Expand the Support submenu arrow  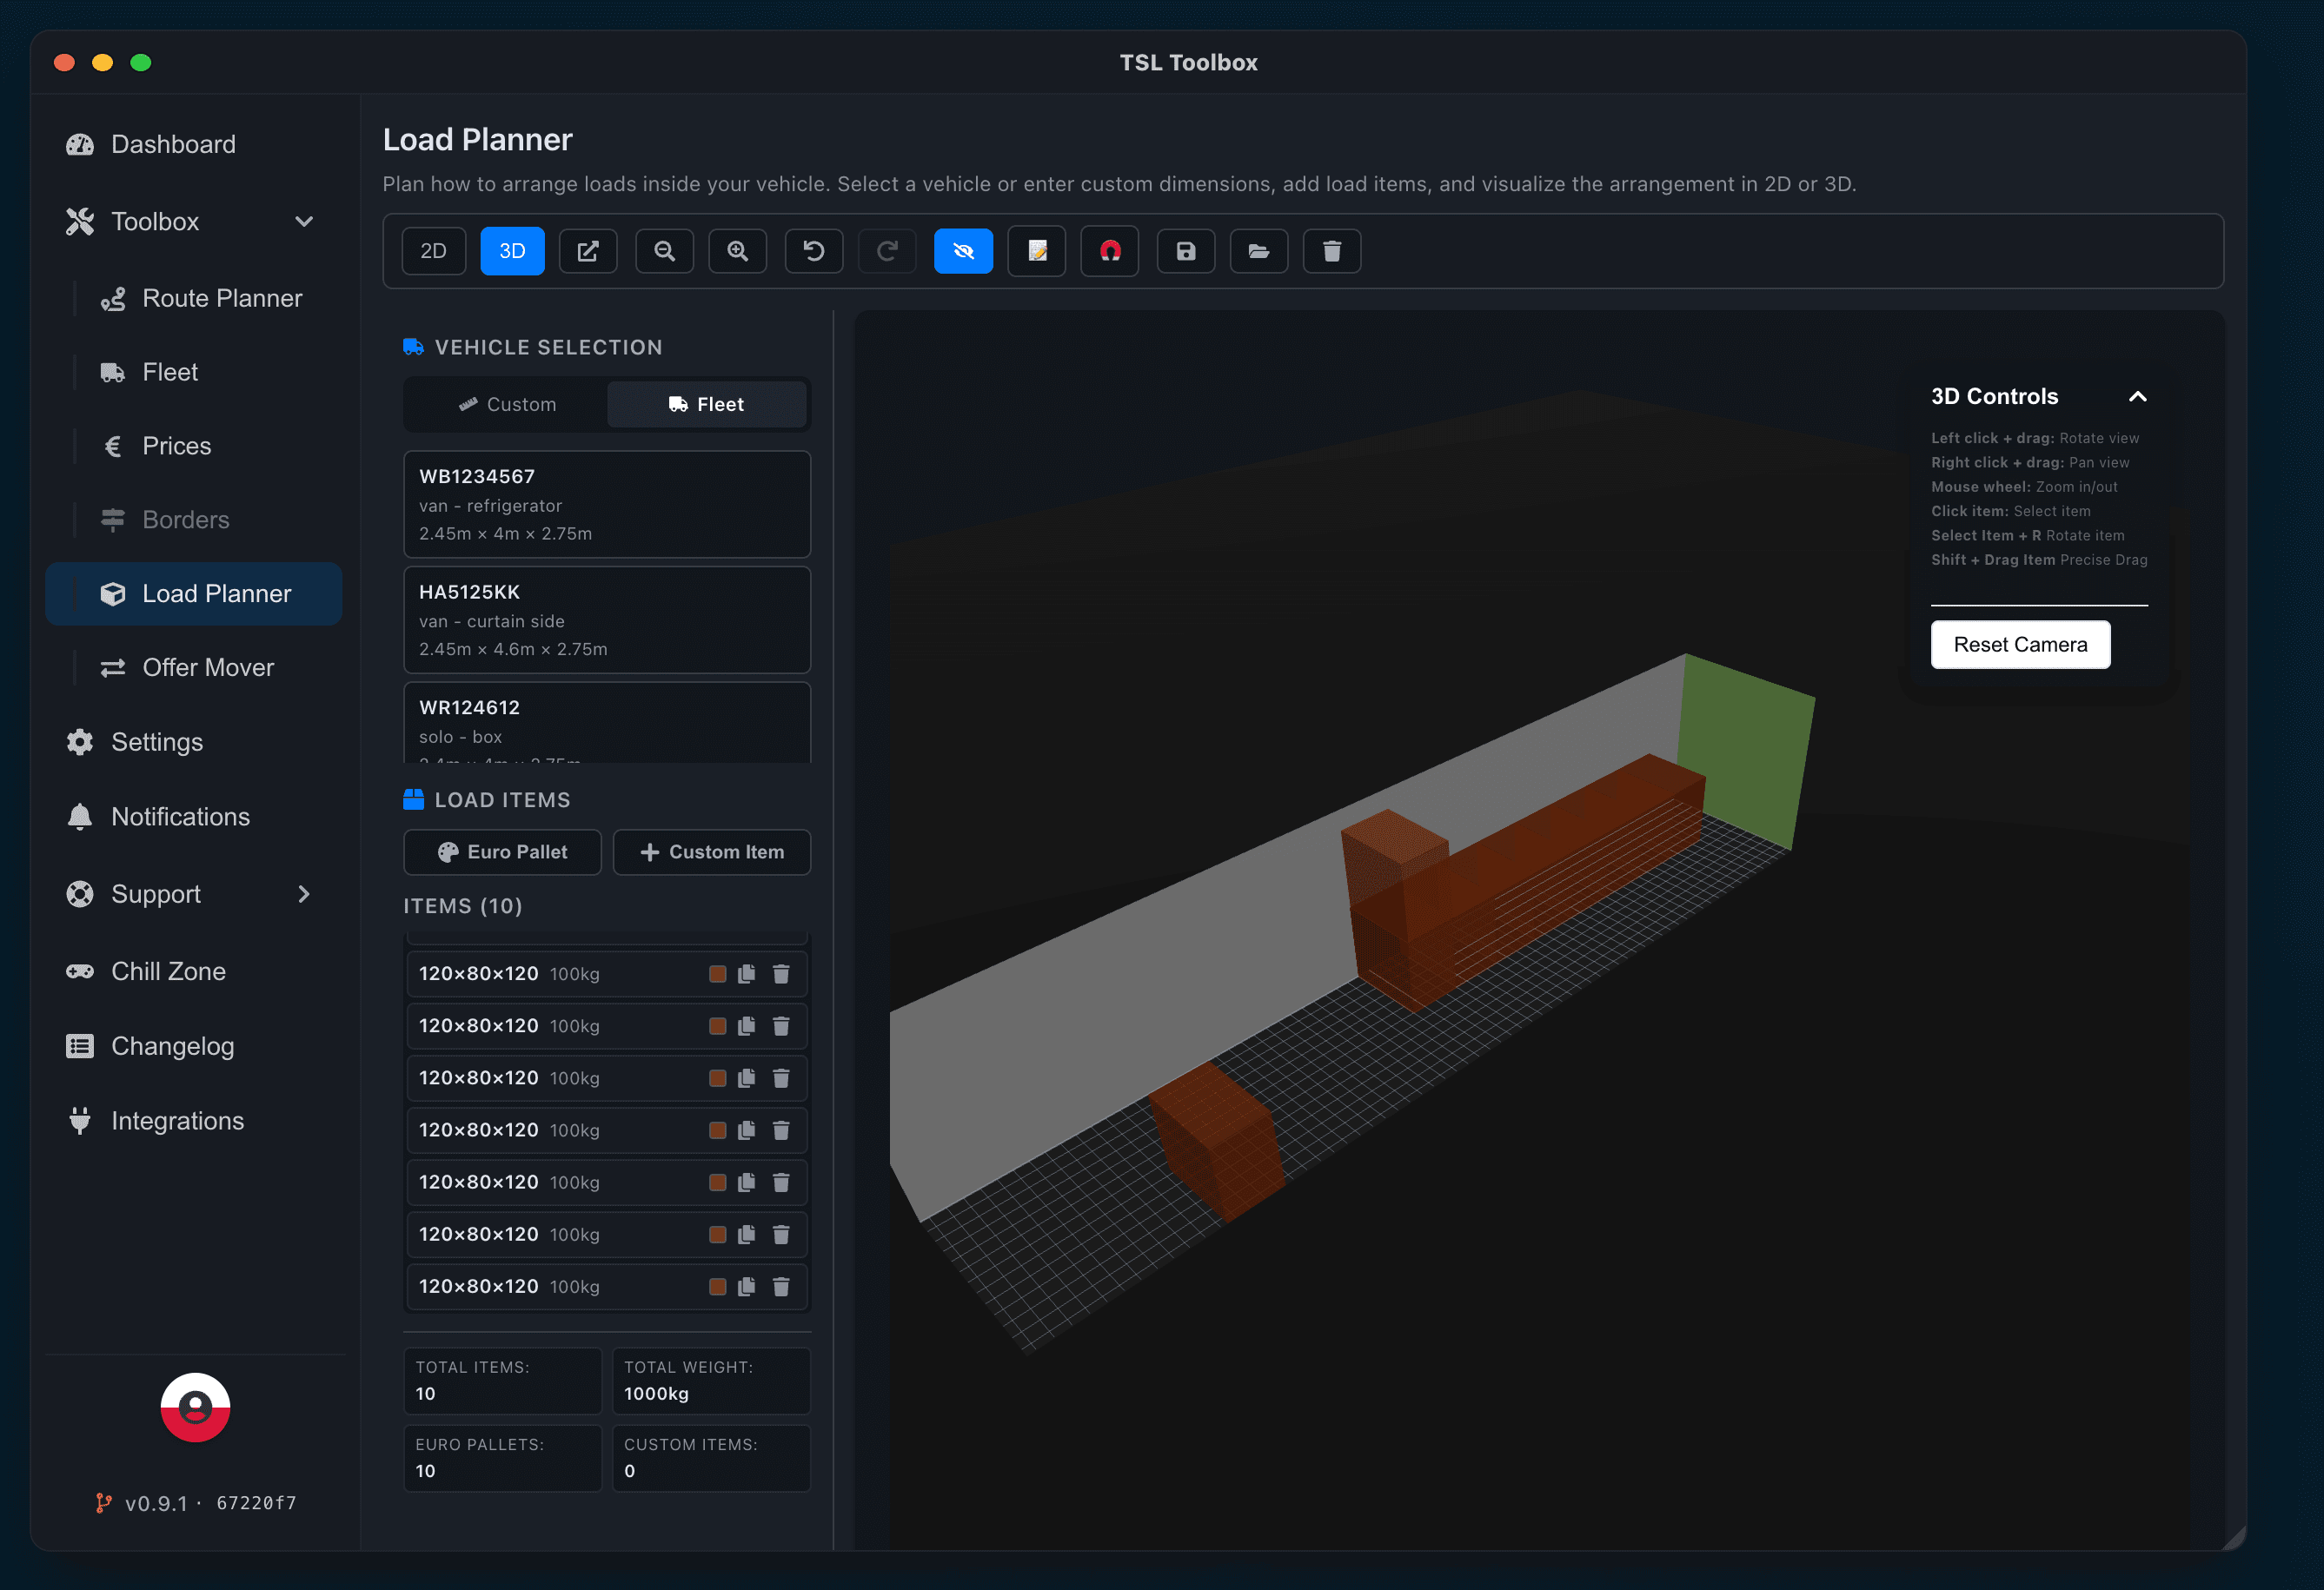[304, 894]
